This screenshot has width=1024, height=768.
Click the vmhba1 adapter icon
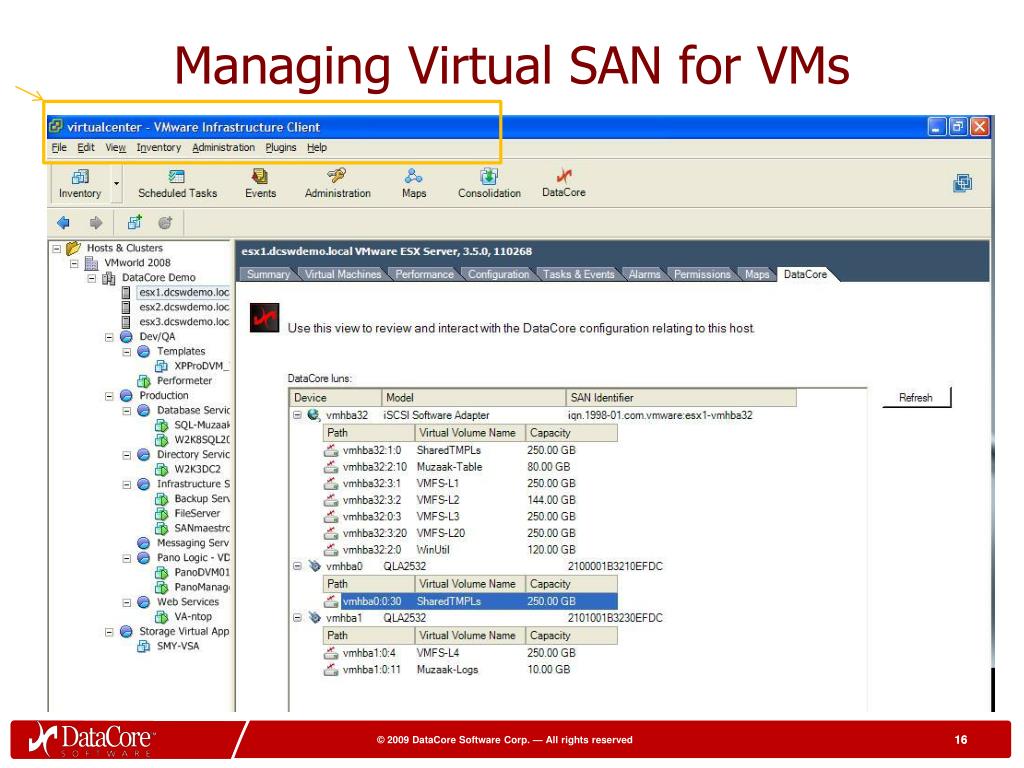click(x=314, y=617)
